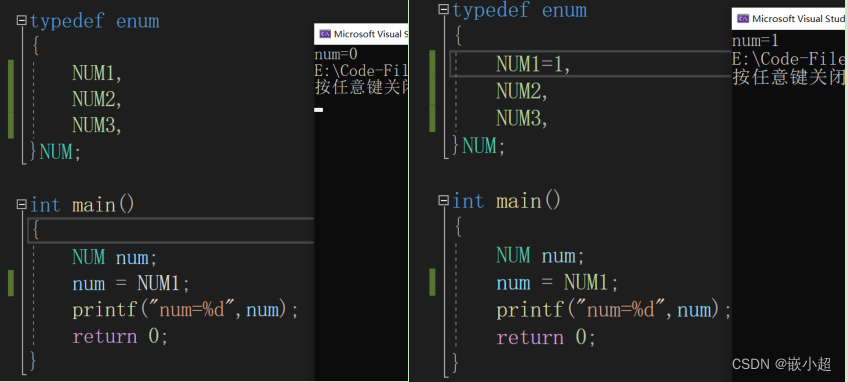Screen dimensions: 848x382
Task: Click "num = NUM1;" line beside num=0 console
Action: [131, 283]
